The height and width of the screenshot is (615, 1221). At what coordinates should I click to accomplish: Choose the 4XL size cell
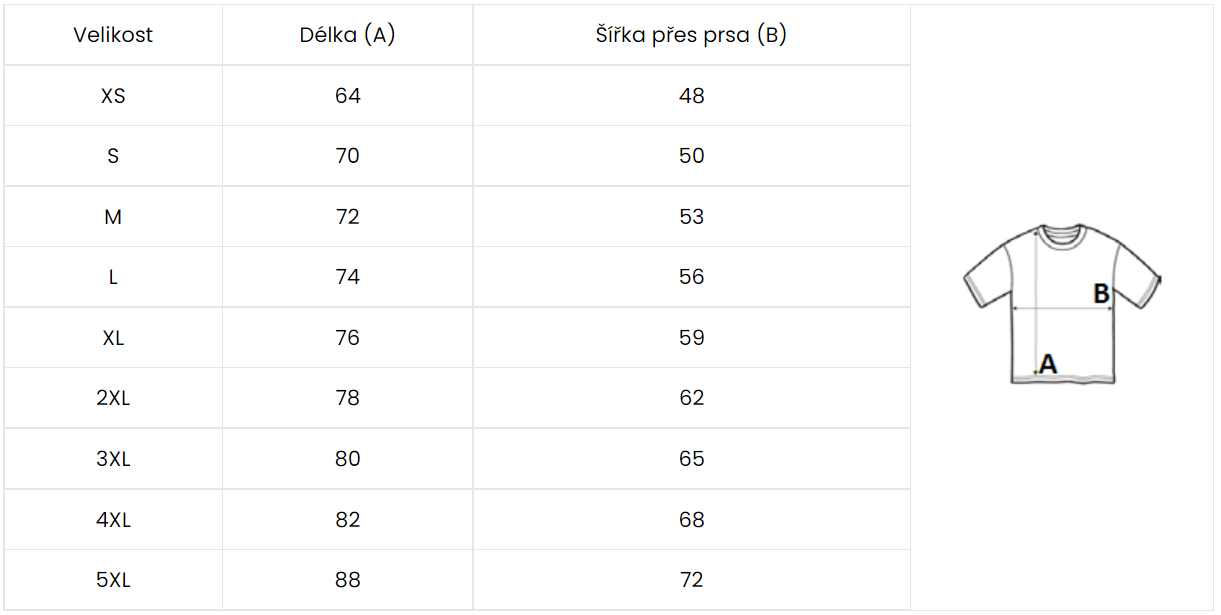pyautogui.click(x=113, y=520)
